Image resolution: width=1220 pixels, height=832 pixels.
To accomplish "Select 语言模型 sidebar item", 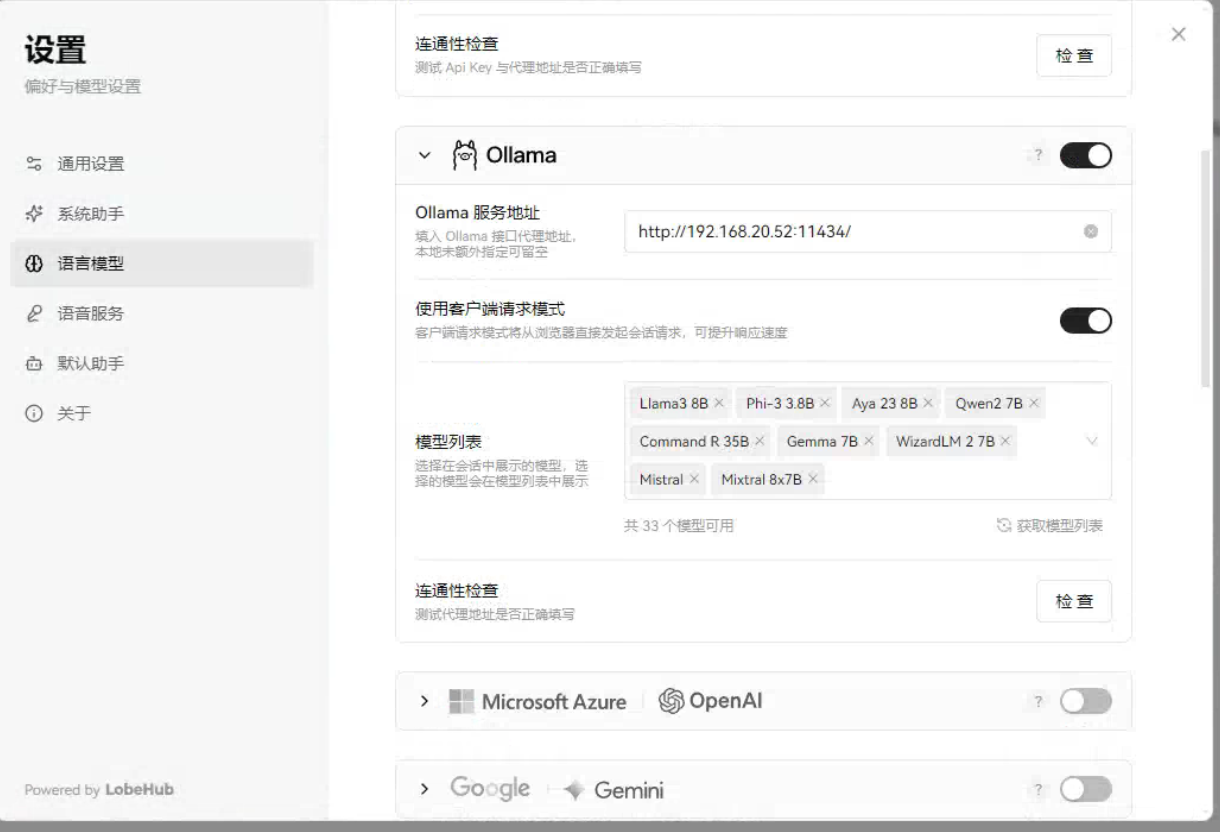I will click(162, 264).
